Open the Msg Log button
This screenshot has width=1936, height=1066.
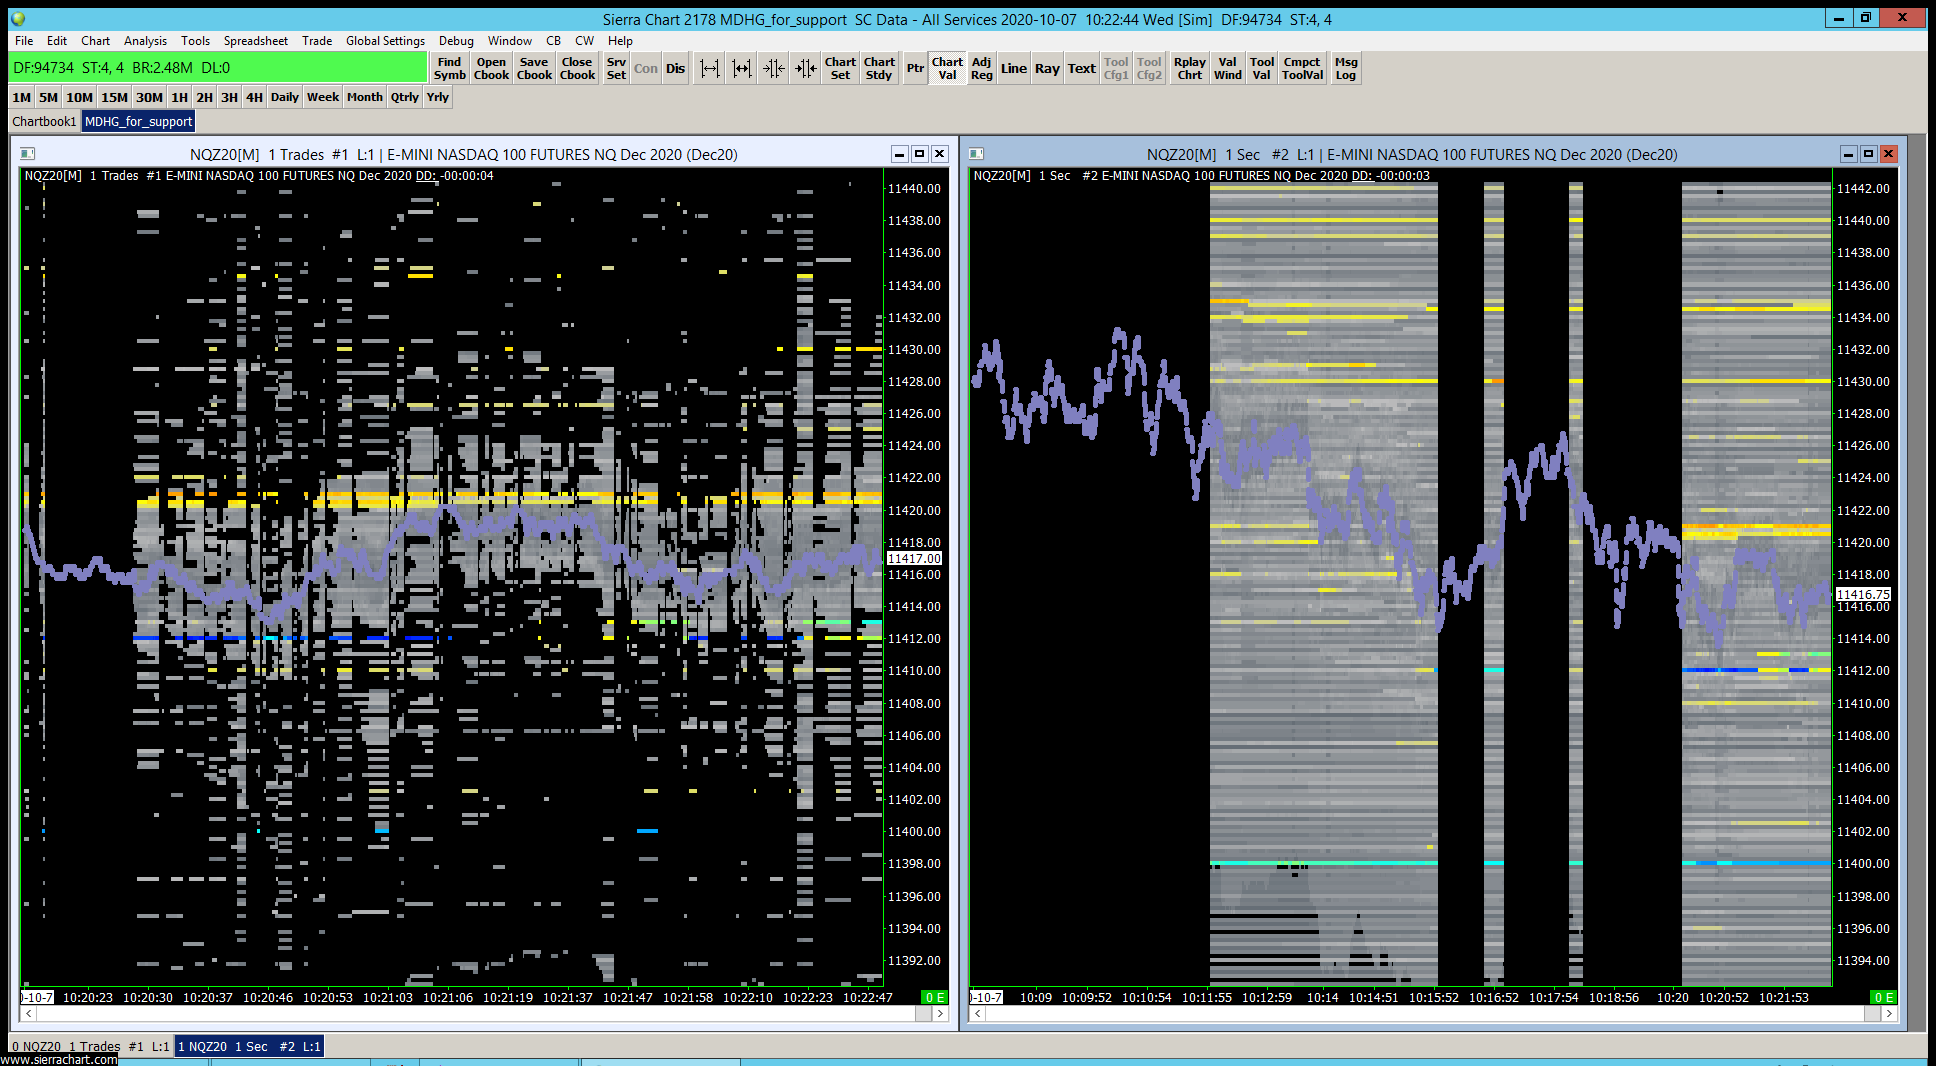click(x=1345, y=68)
